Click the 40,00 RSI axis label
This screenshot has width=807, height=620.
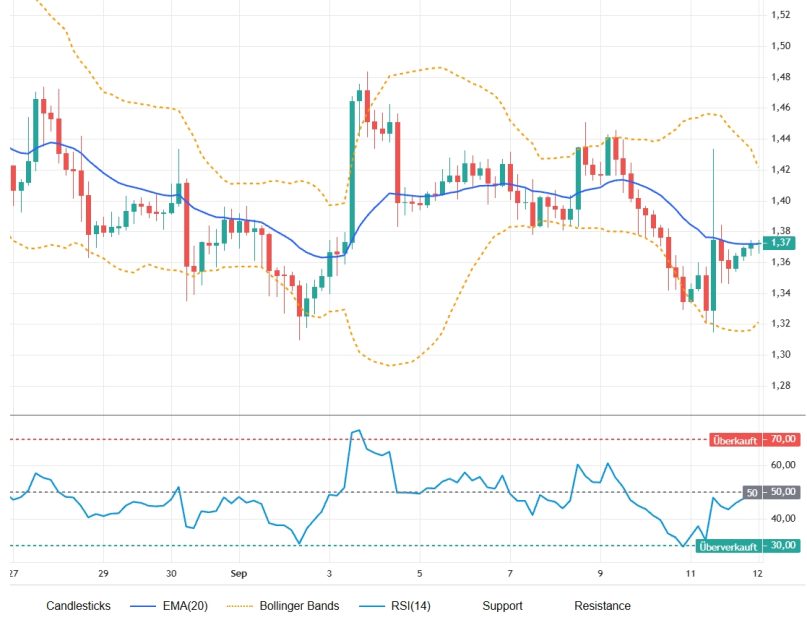pos(783,518)
